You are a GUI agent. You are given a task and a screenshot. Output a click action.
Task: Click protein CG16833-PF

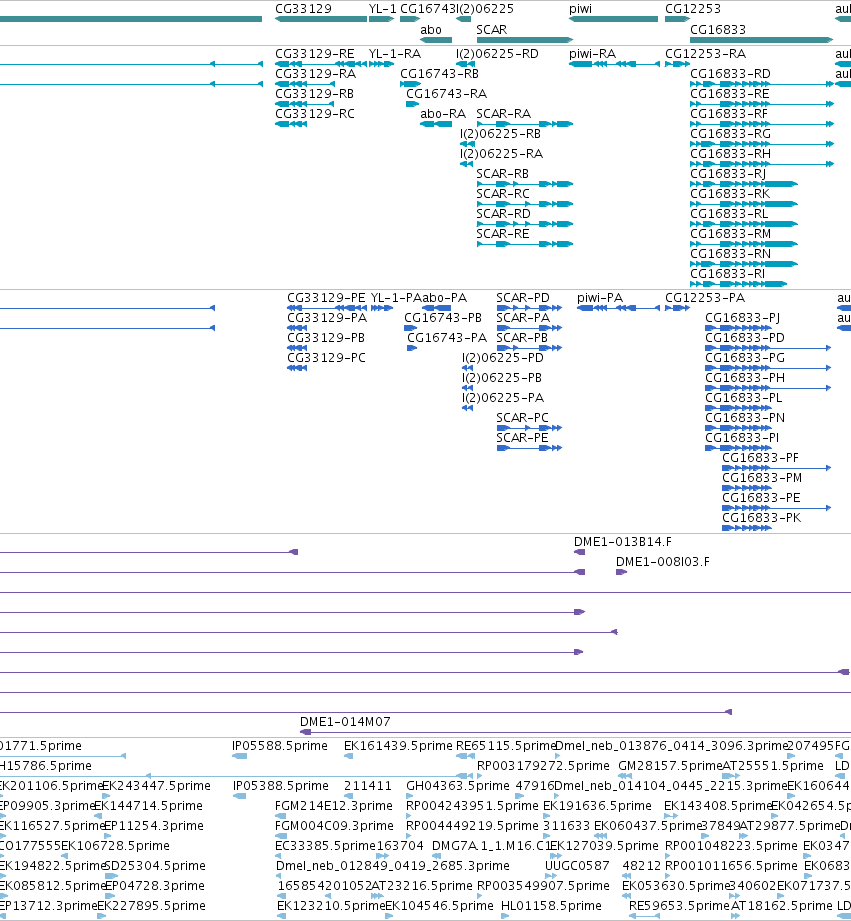coord(760,458)
